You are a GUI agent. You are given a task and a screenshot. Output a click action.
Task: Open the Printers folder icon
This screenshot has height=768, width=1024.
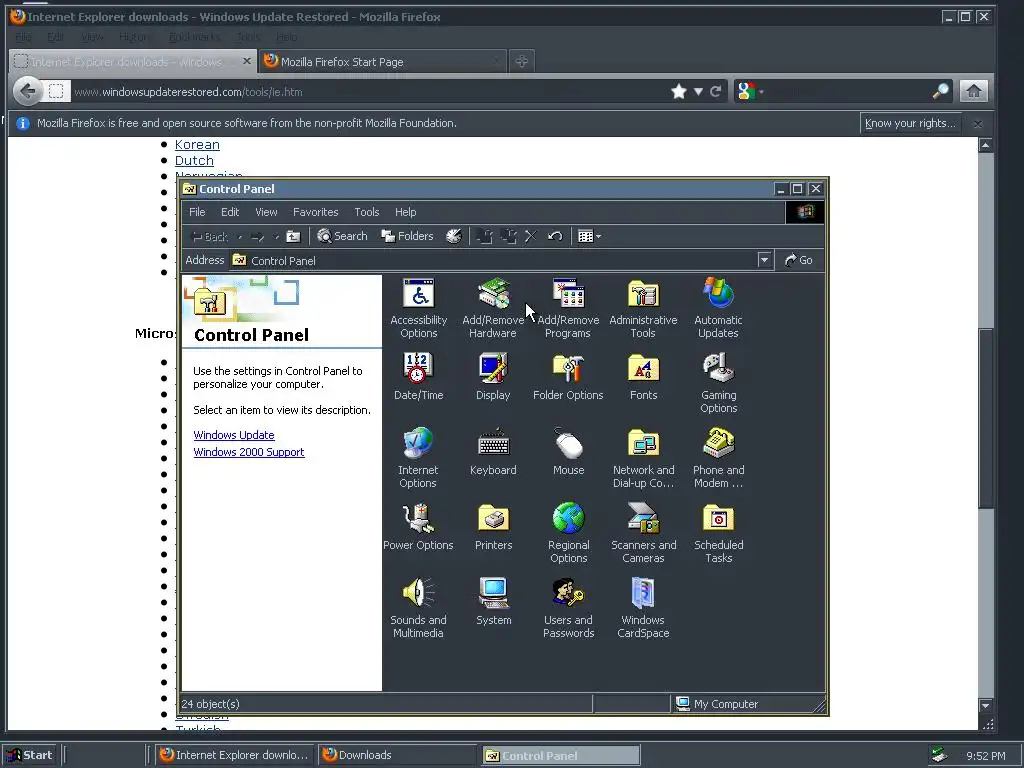coord(493,527)
